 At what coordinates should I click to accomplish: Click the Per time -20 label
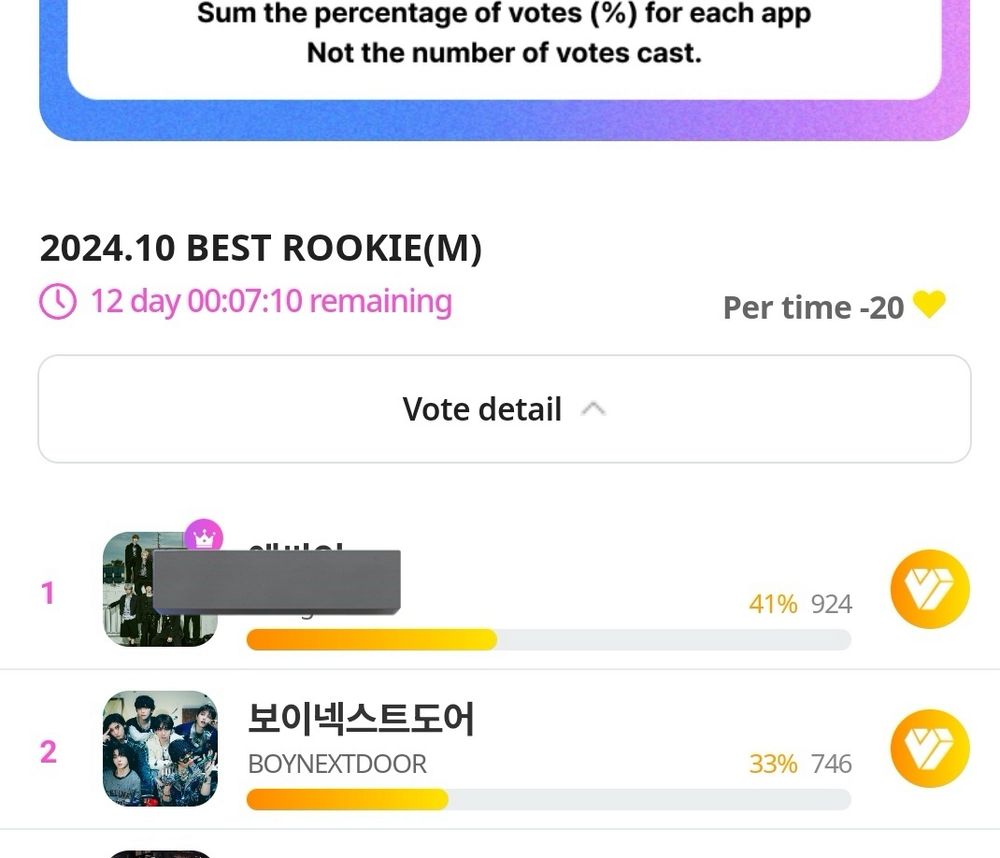813,307
